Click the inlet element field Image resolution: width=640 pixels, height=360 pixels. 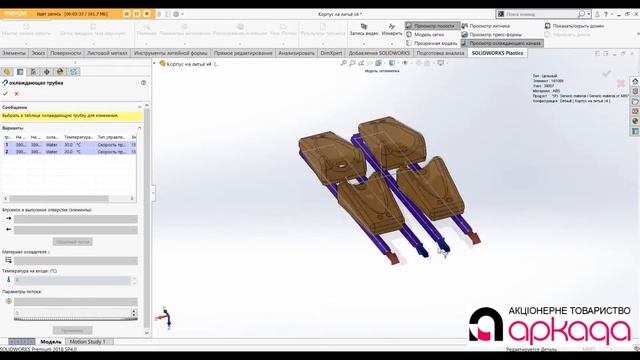[76, 219]
